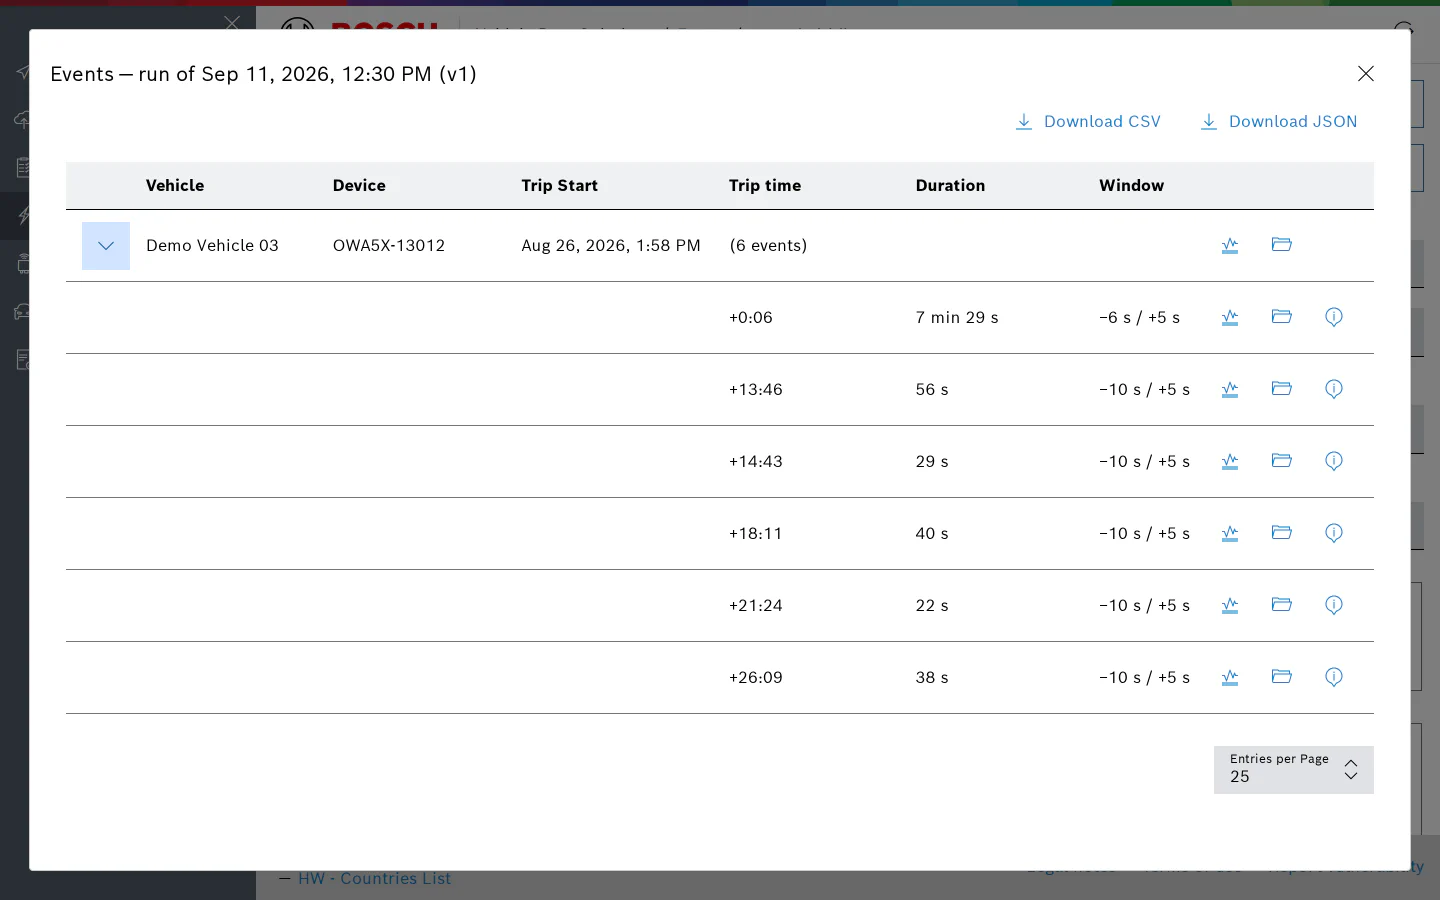This screenshot has height=900, width=1440.
Task: Select the +26:09 trip time
Action: [756, 678]
